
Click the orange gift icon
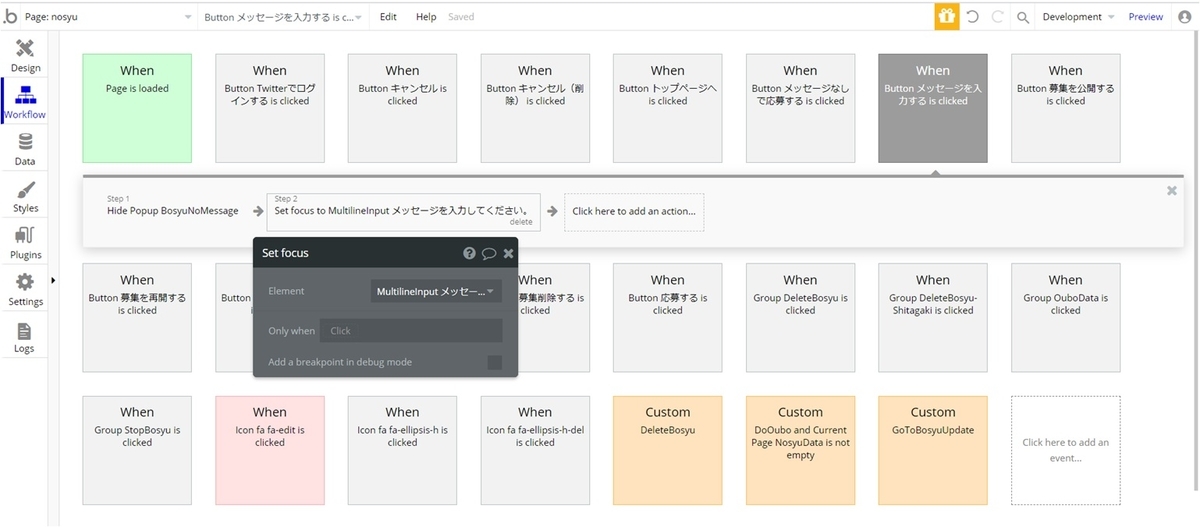946,17
